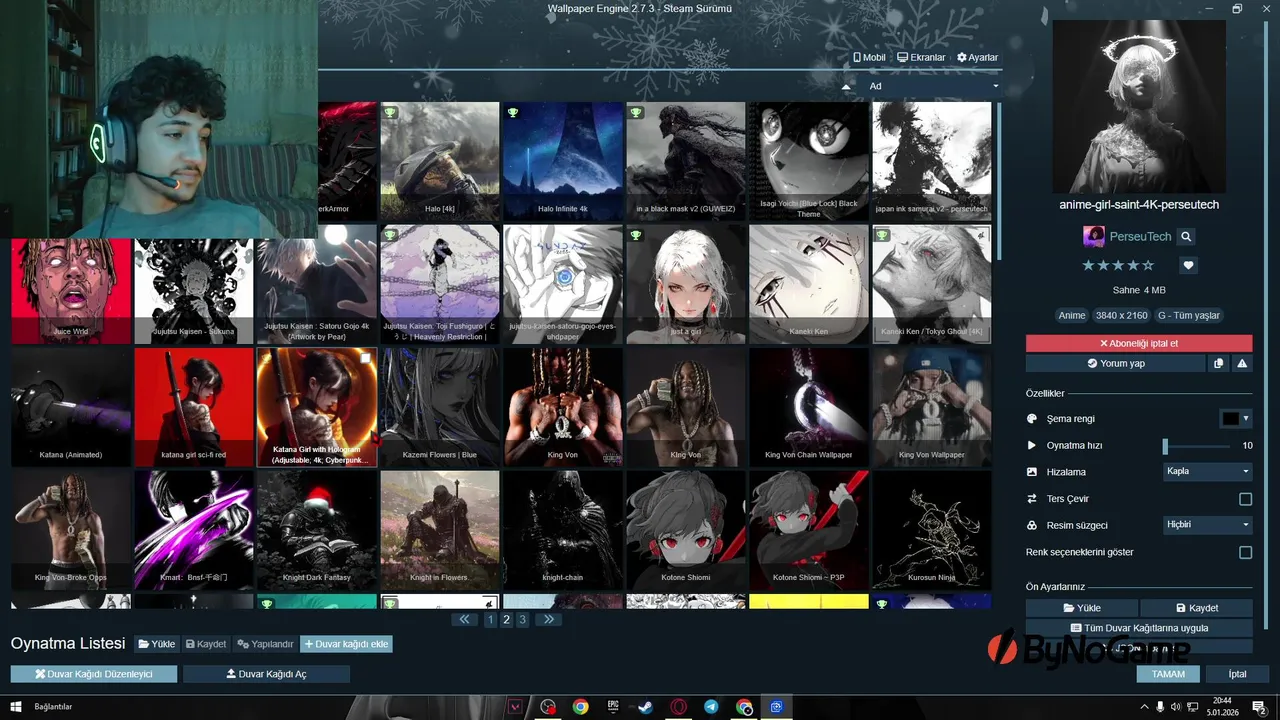Load a playlist with Yükle beside Oynatma Listesi
1280x720 pixels.
(x=157, y=644)
